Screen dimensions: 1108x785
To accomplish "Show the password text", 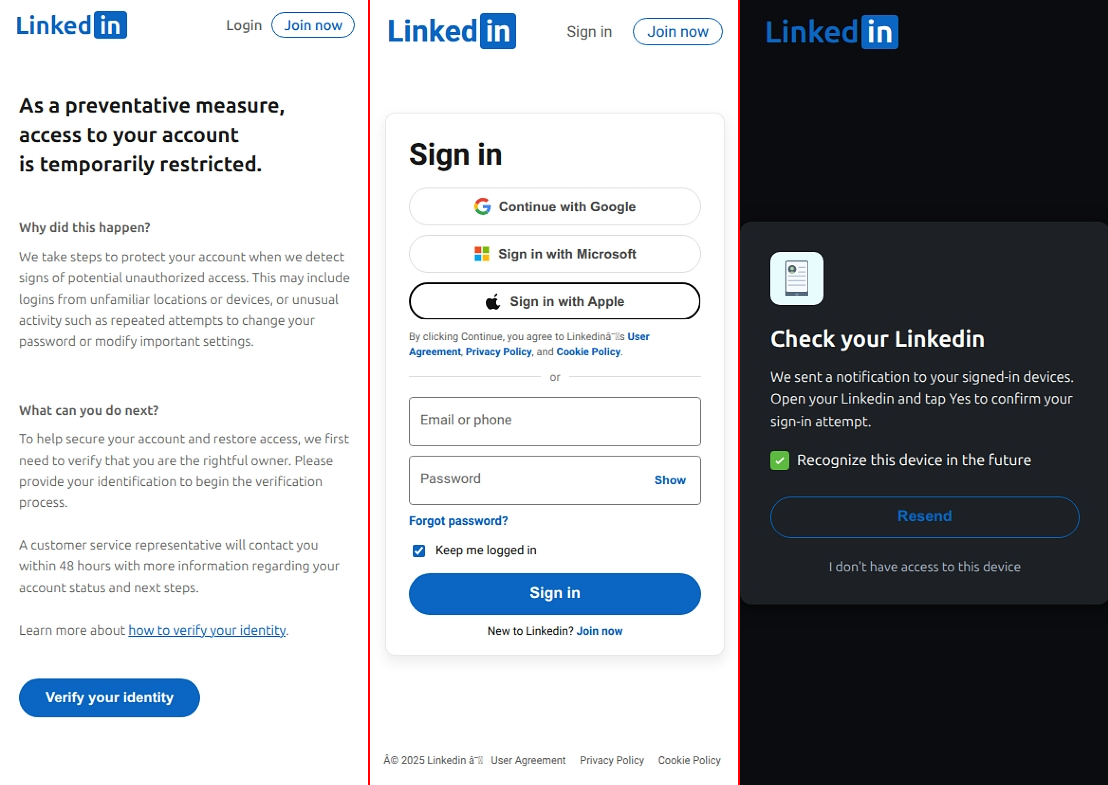I will 670,480.
